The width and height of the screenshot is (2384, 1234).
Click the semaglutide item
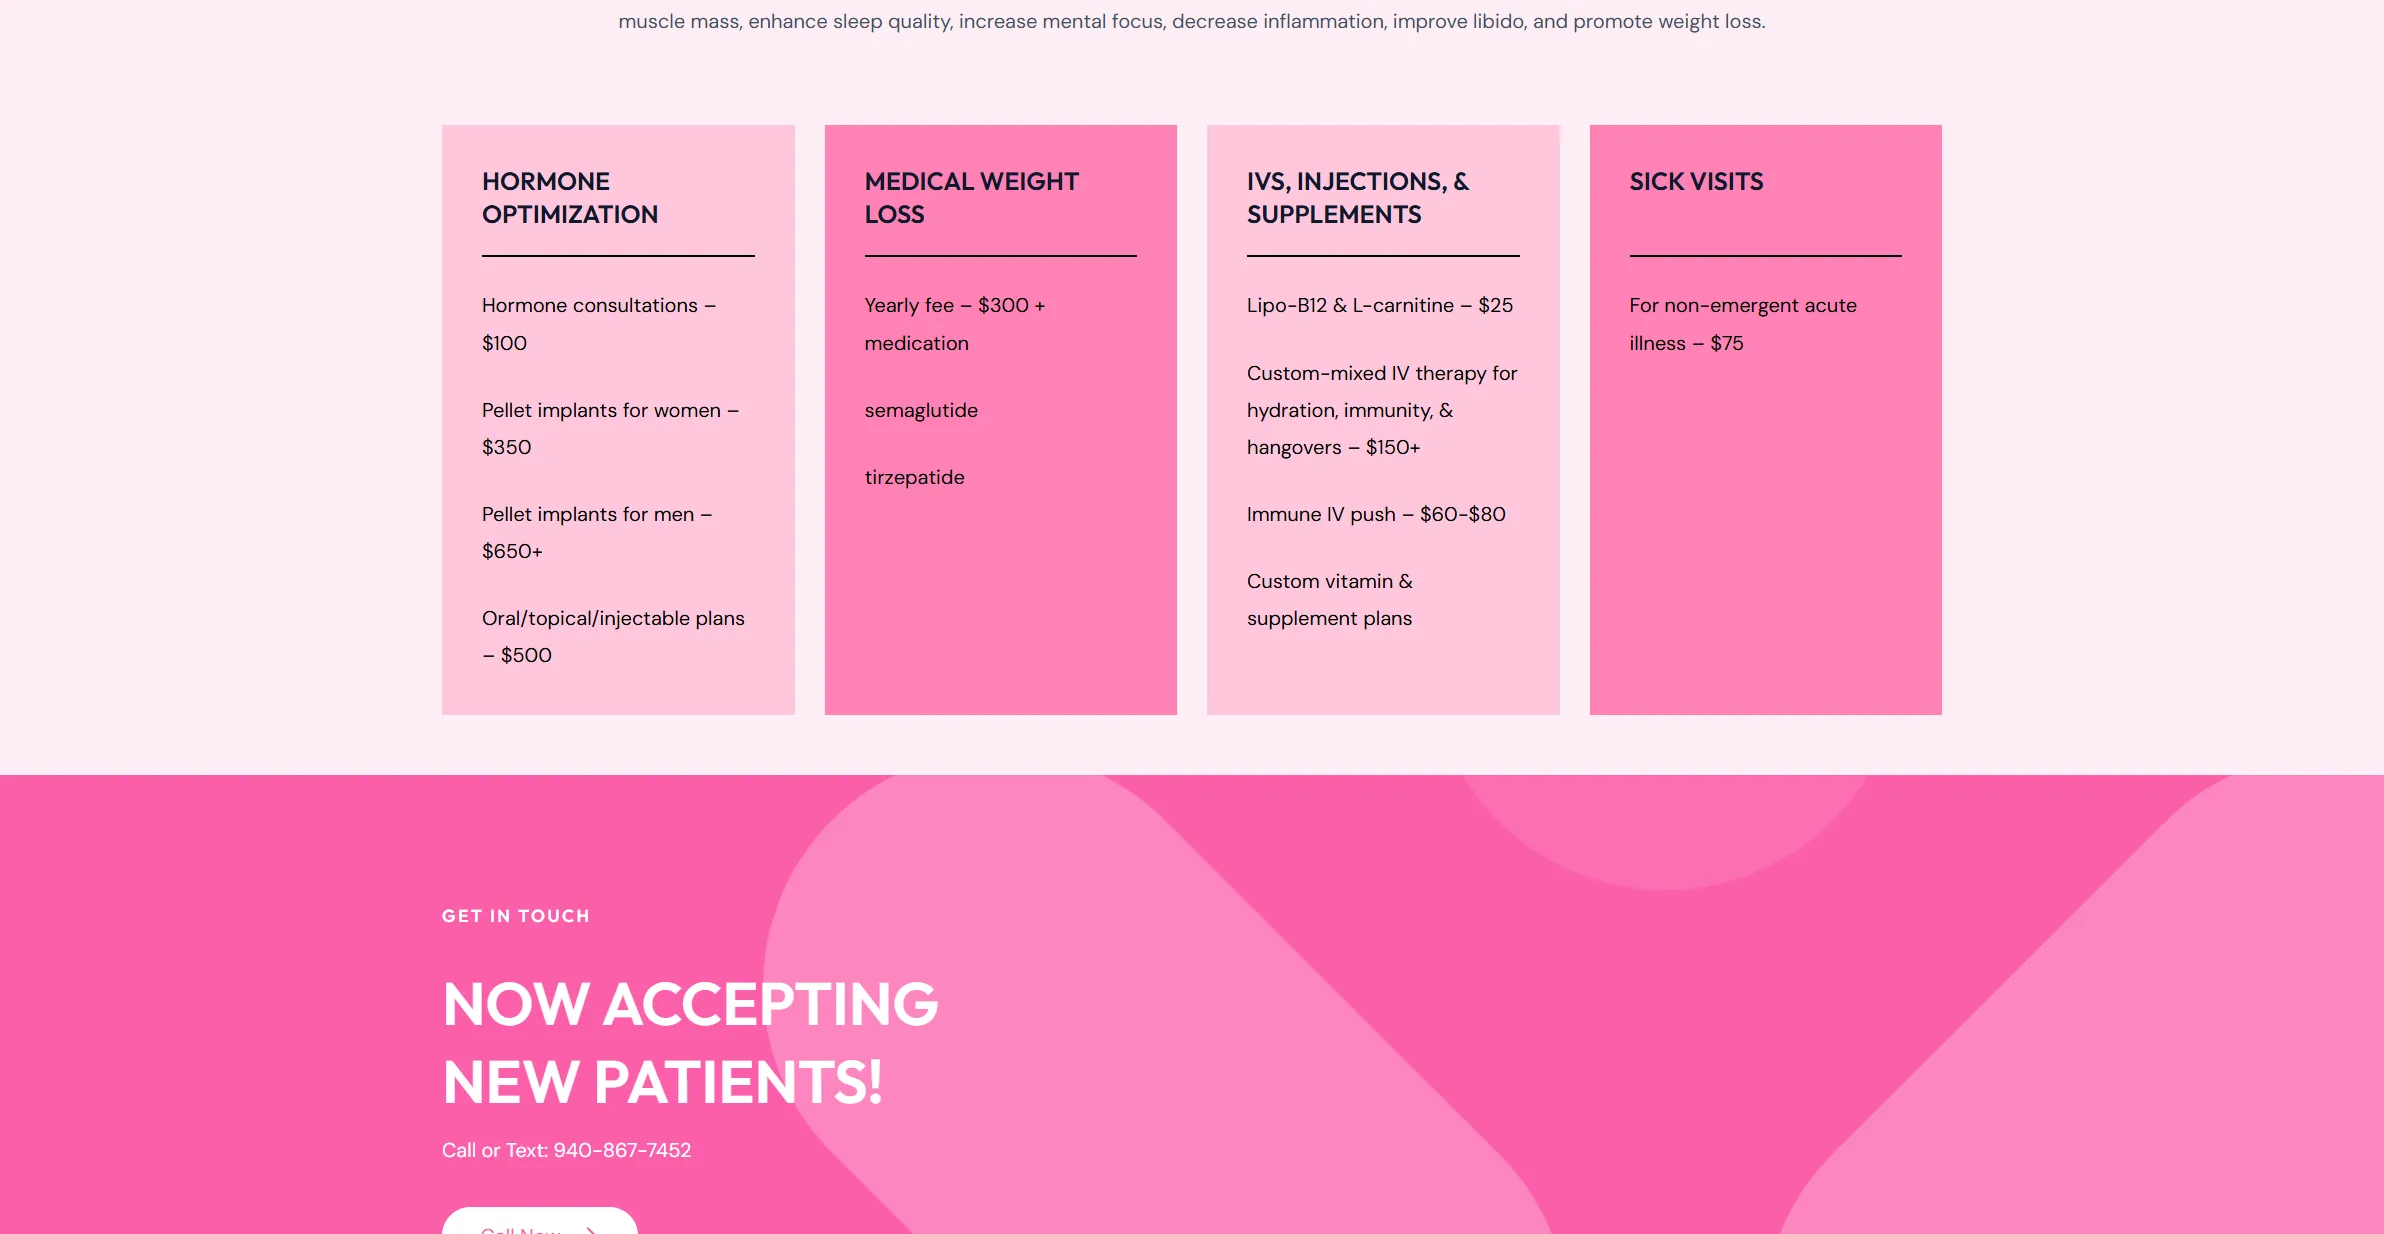(921, 410)
